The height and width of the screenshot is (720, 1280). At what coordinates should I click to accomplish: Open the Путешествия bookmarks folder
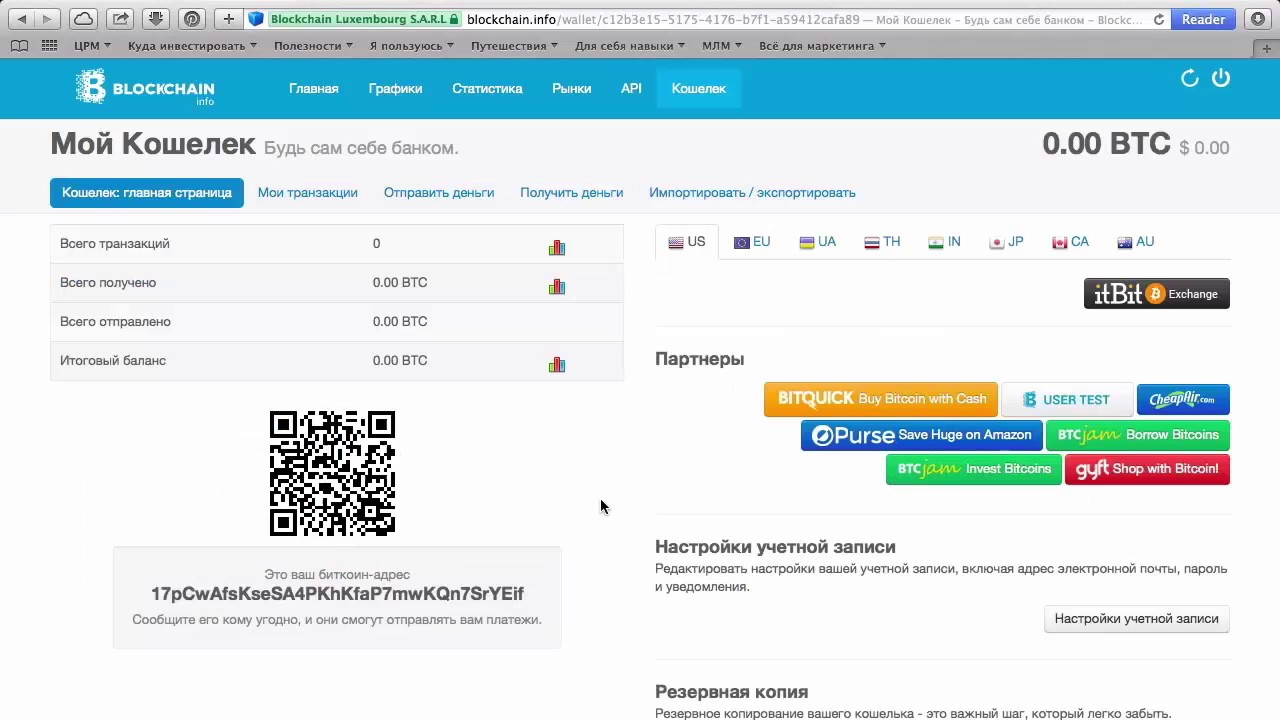(x=514, y=46)
